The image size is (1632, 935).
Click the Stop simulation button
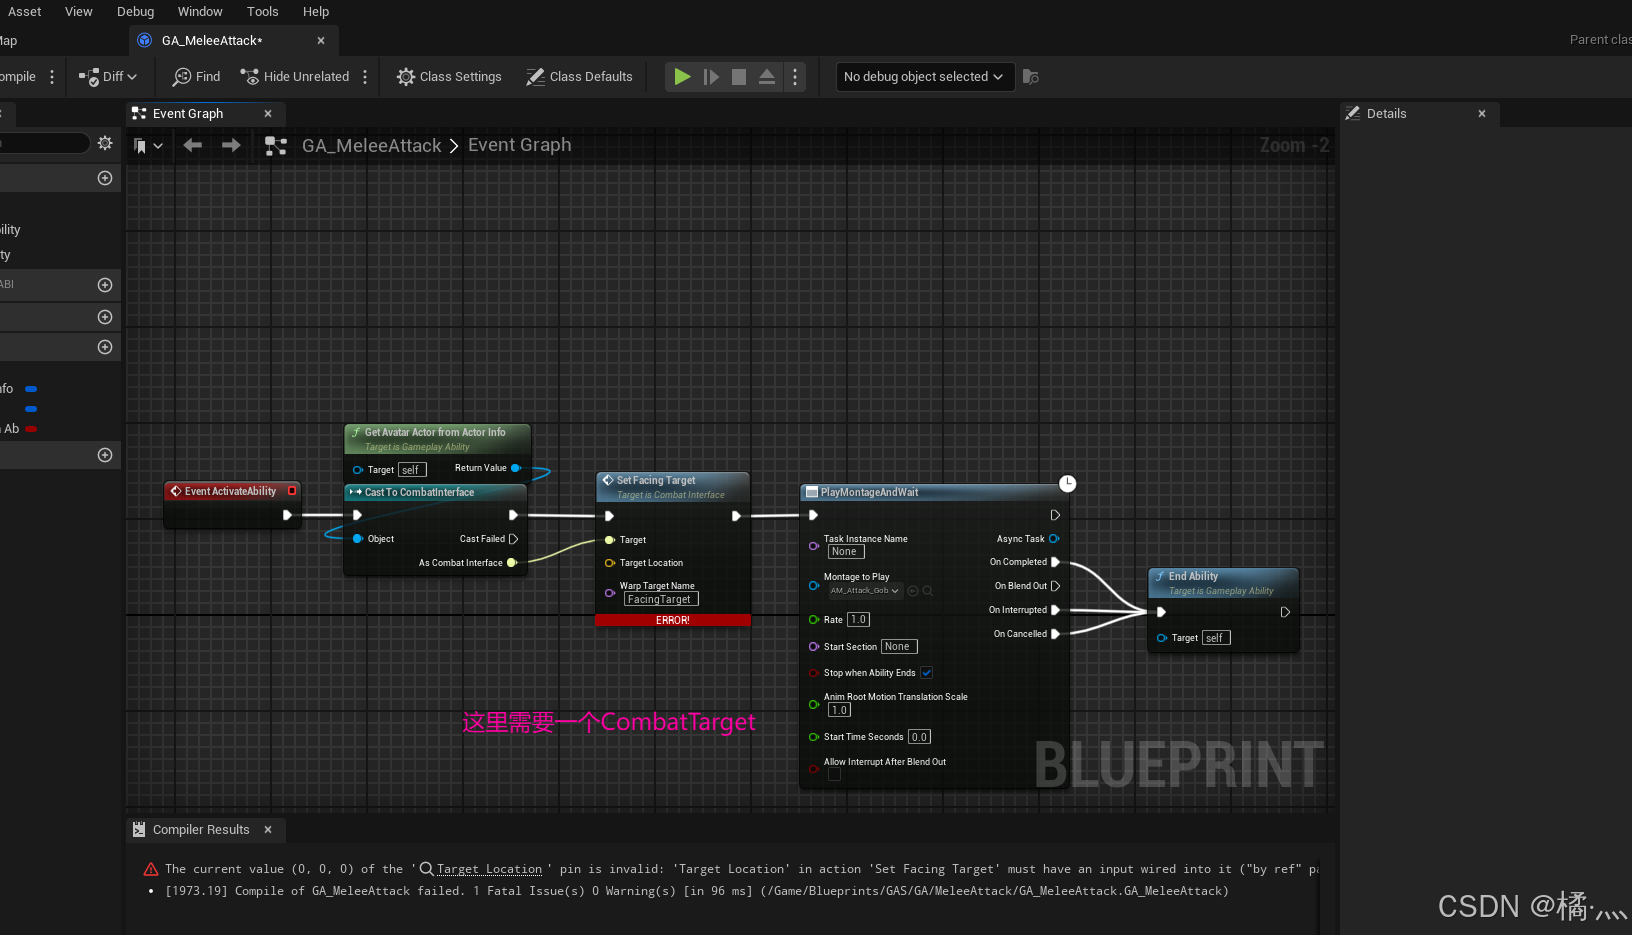739,77
